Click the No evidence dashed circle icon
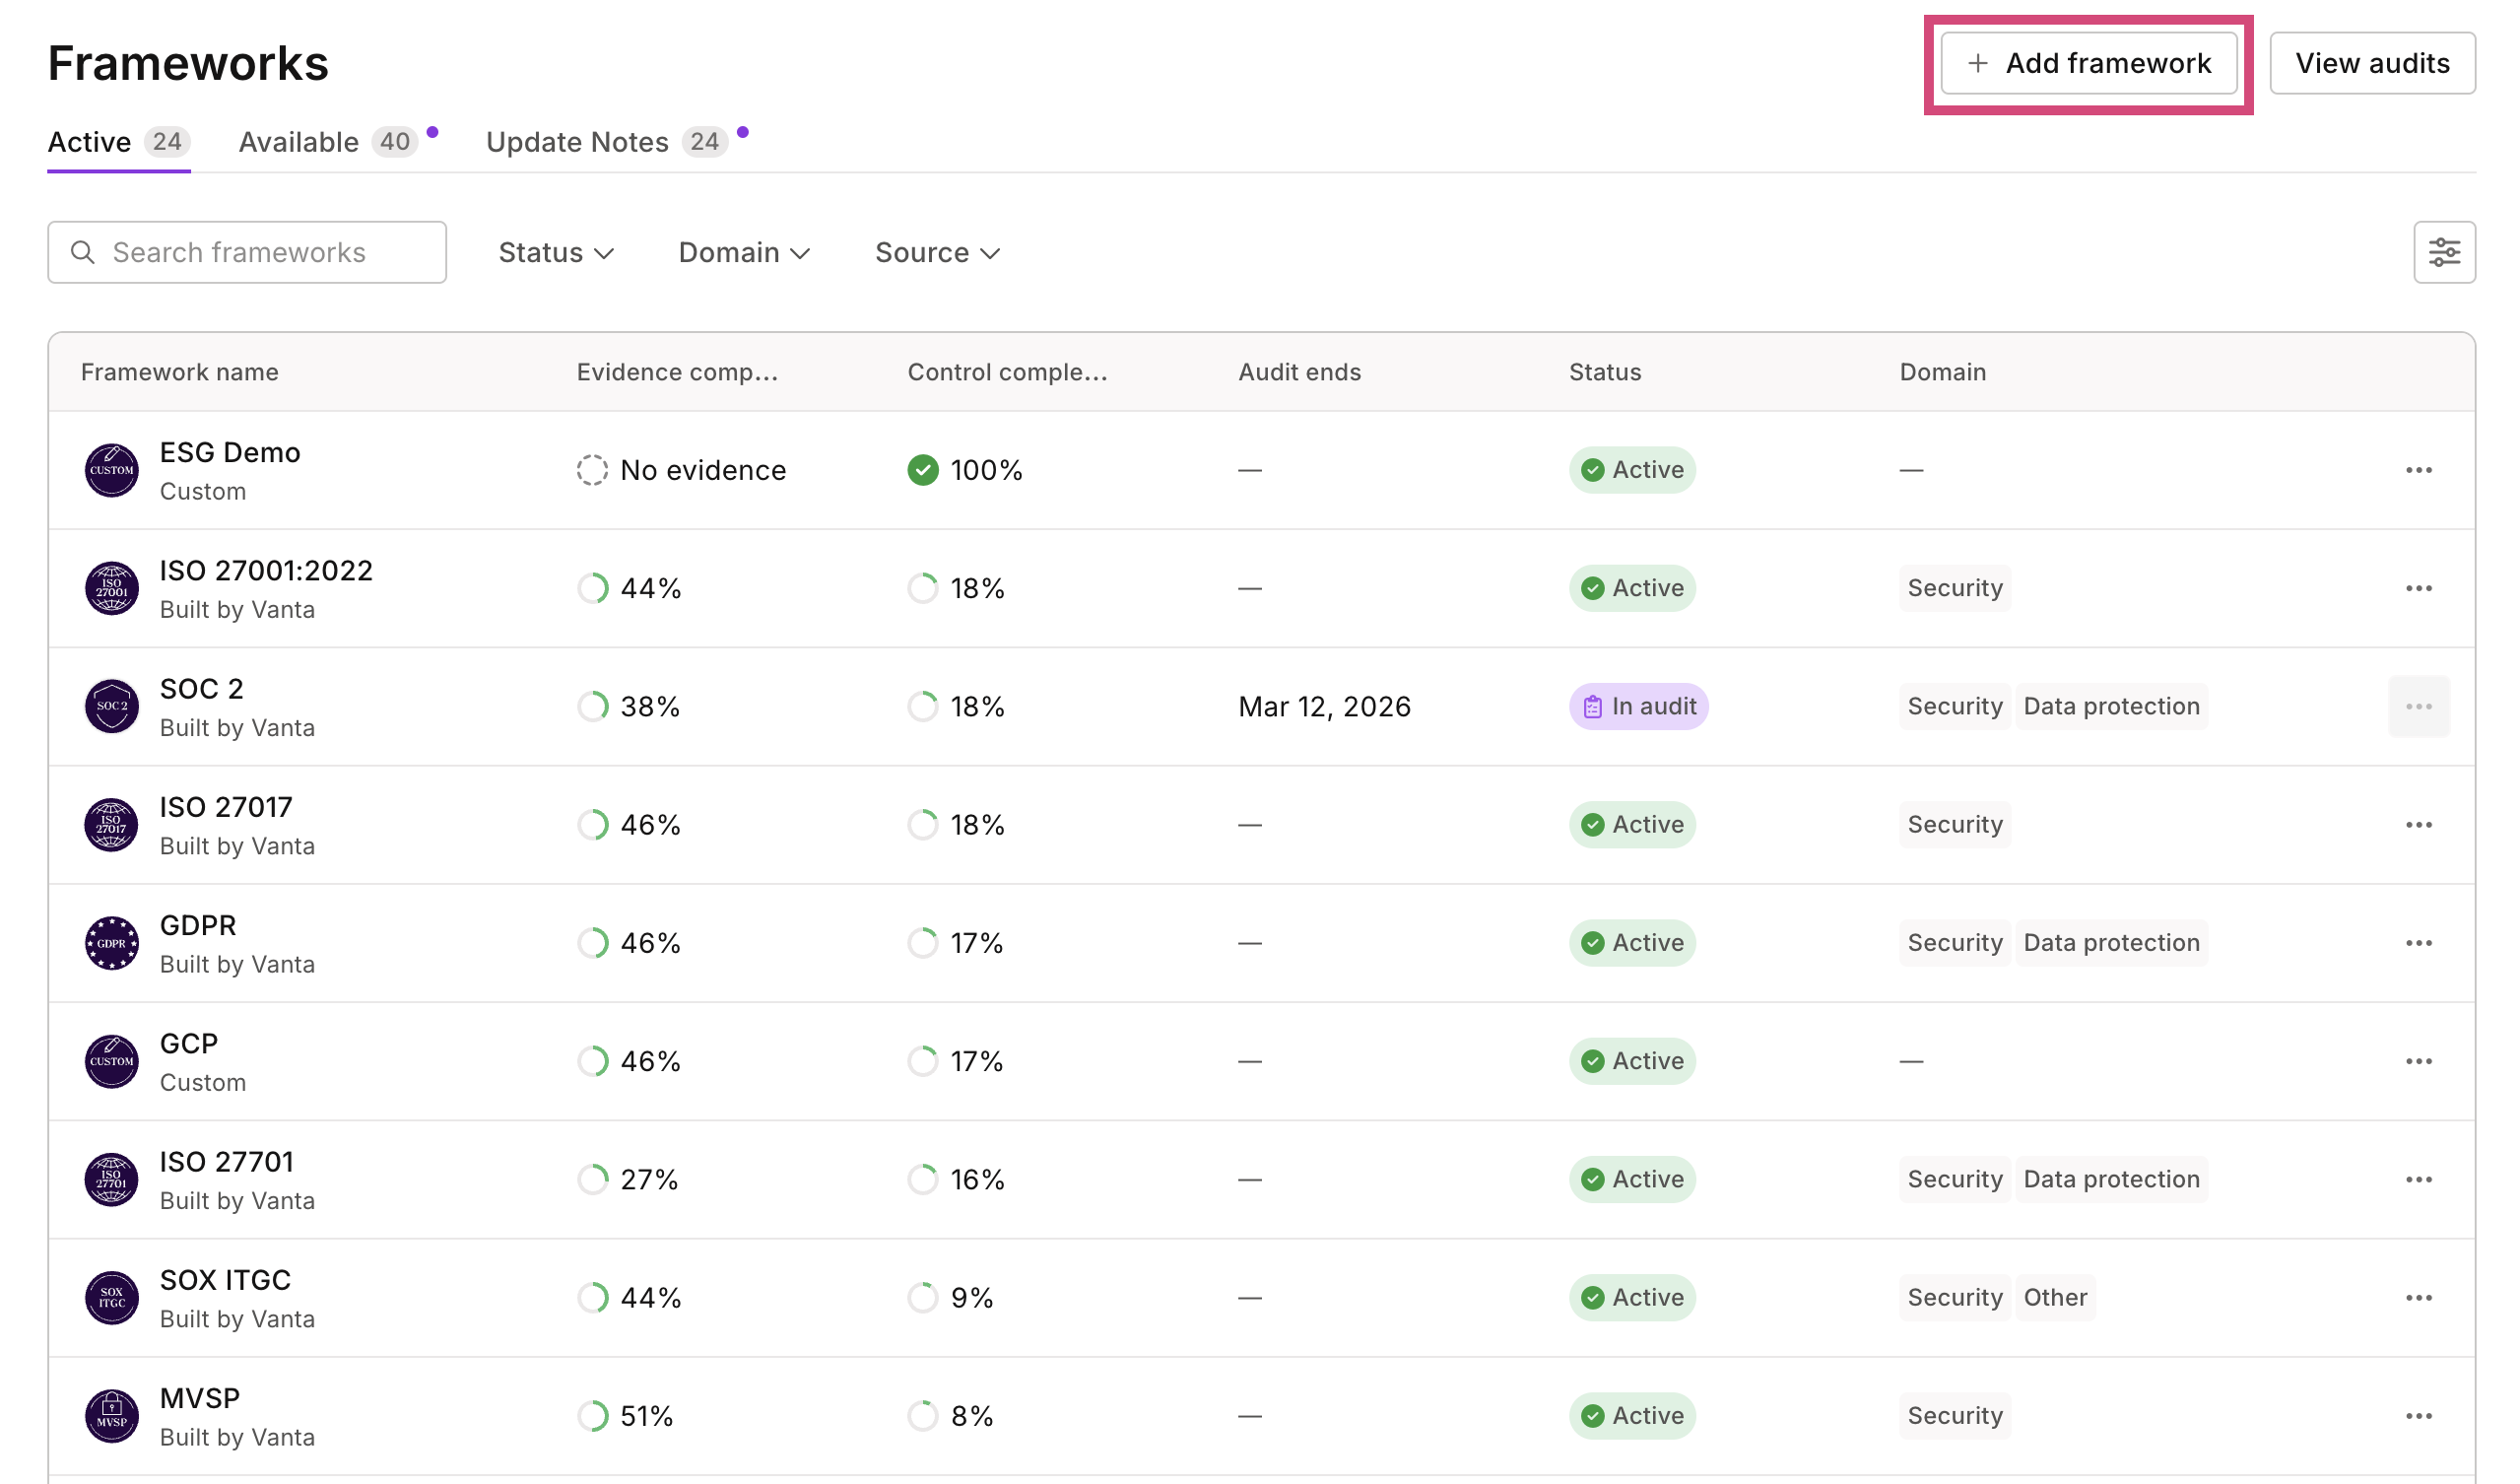The width and height of the screenshot is (2520, 1484). tap(592, 470)
